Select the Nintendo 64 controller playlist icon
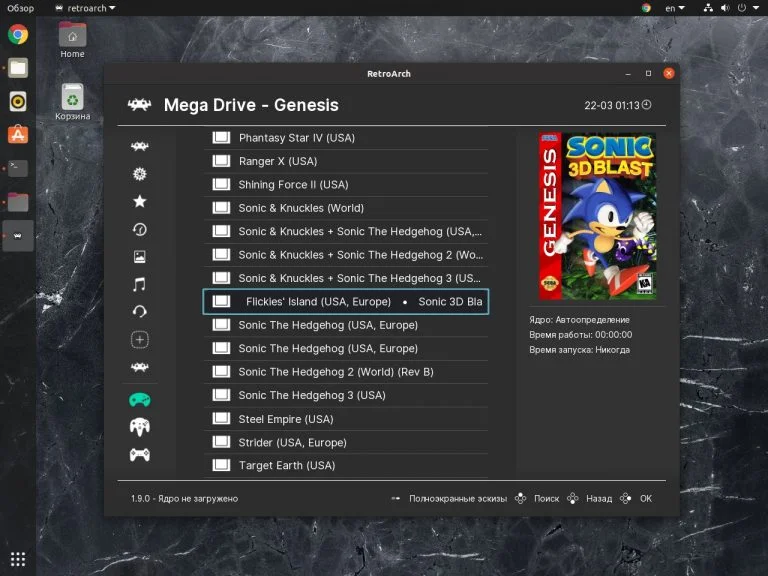This screenshot has width=768, height=576. [140, 427]
